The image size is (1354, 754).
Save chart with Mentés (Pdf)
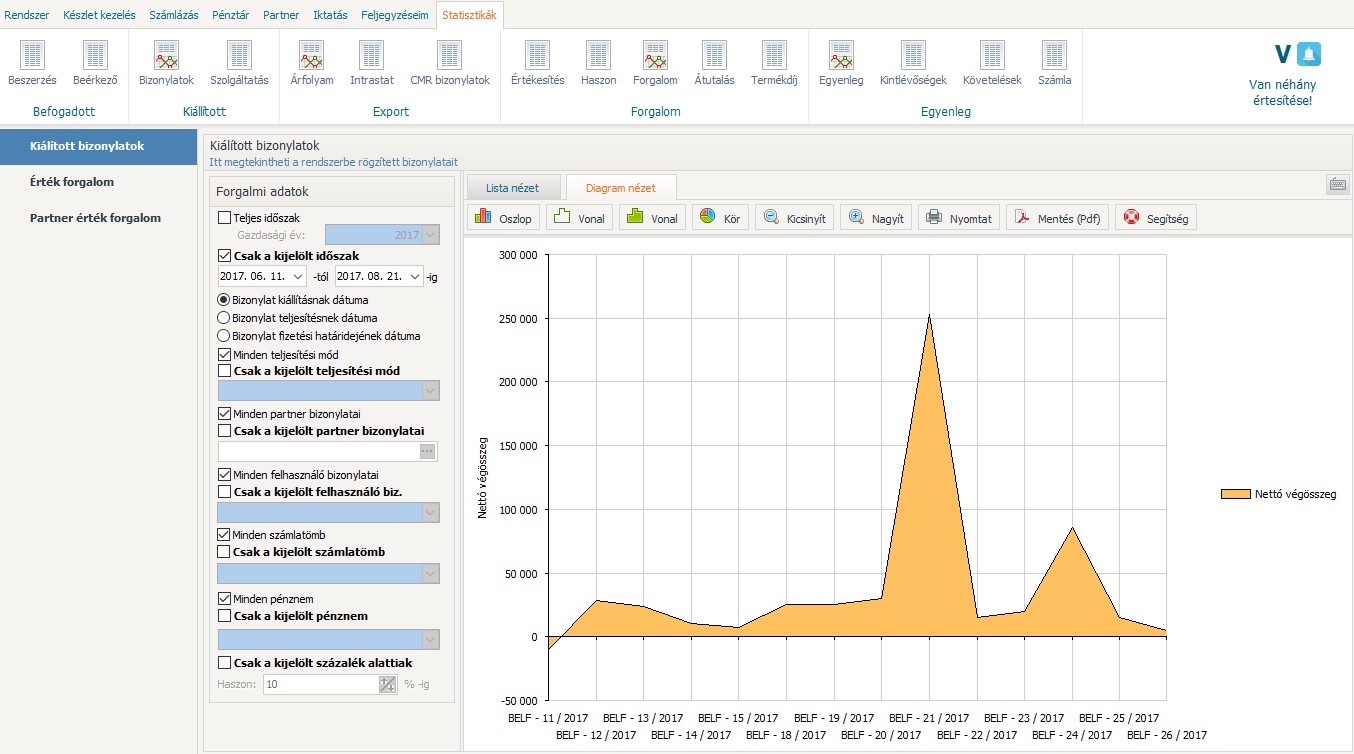(1058, 217)
